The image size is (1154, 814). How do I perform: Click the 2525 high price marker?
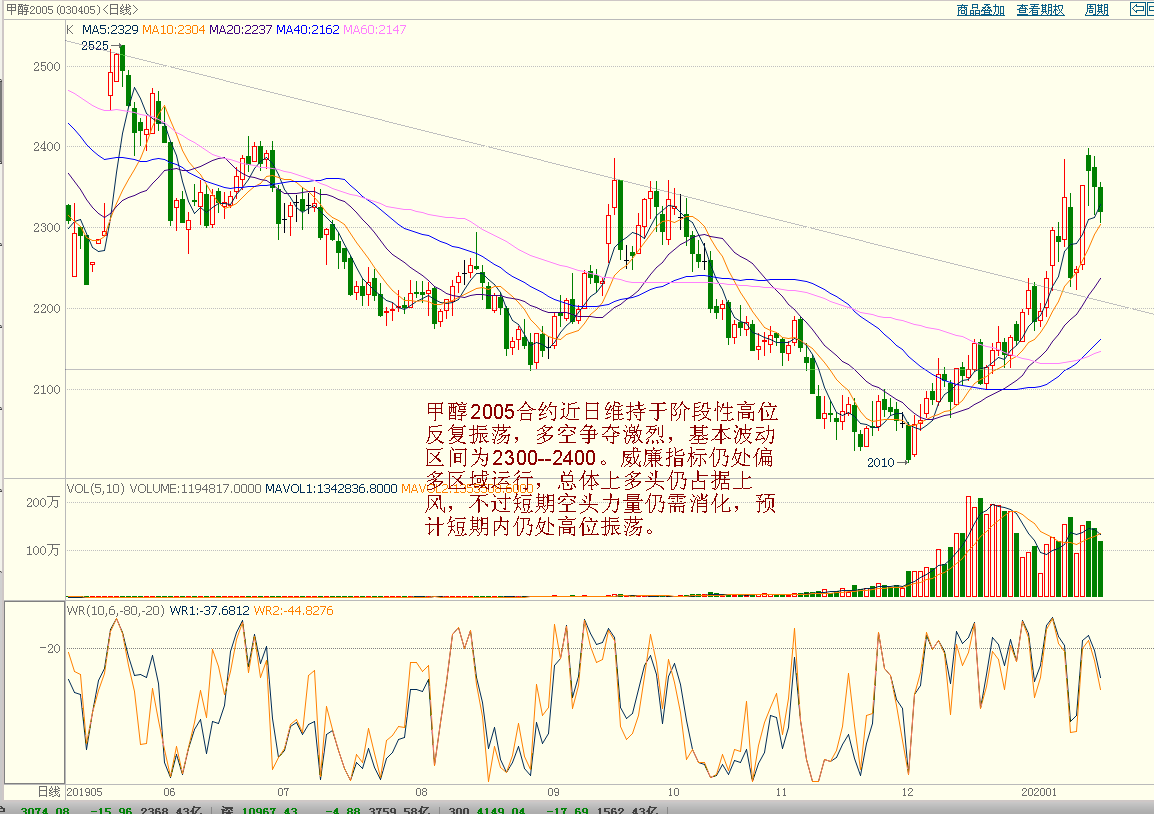[x=94, y=46]
